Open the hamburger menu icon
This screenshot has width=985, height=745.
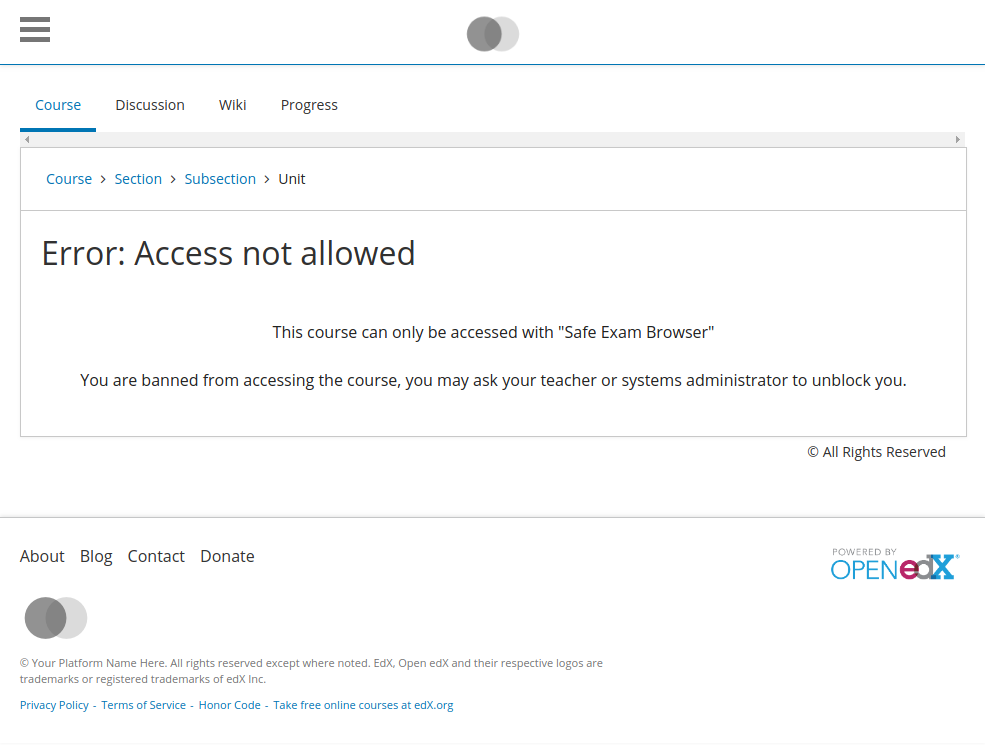coord(35,30)
